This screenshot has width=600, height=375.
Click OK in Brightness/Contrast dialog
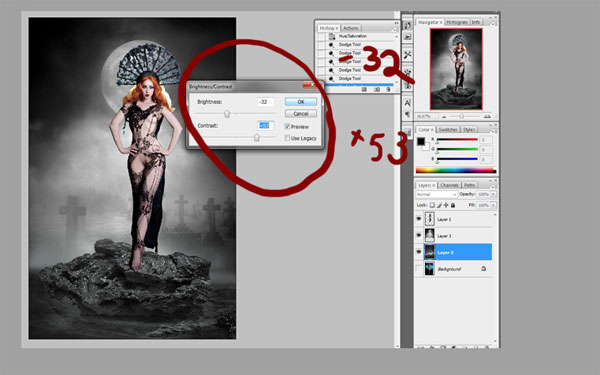(x=301, y=102)
